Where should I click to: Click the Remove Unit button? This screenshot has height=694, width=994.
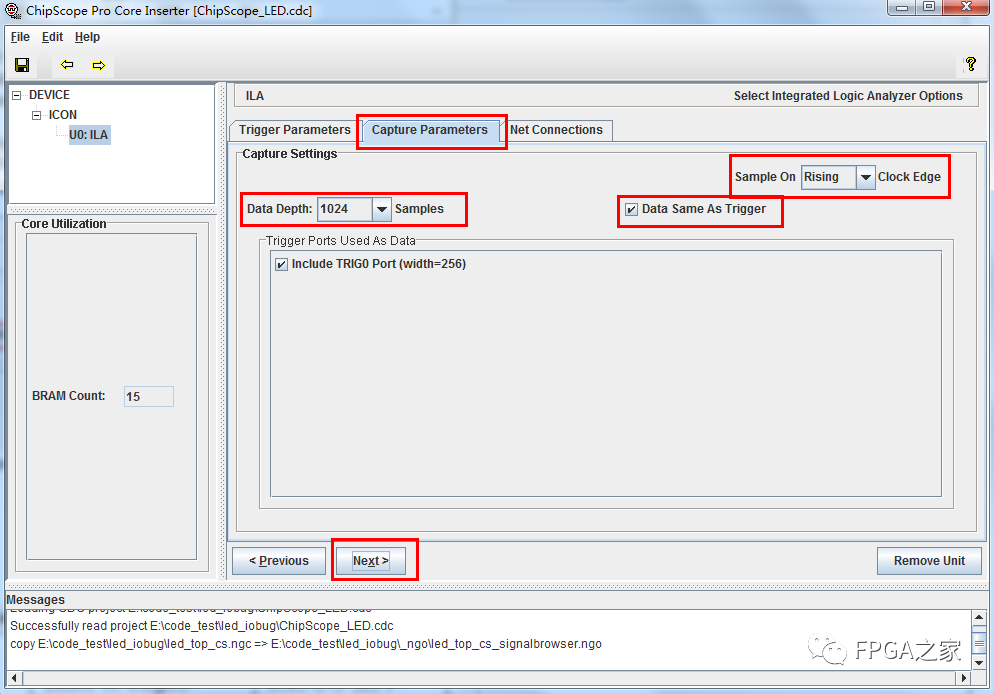point(929,561)
